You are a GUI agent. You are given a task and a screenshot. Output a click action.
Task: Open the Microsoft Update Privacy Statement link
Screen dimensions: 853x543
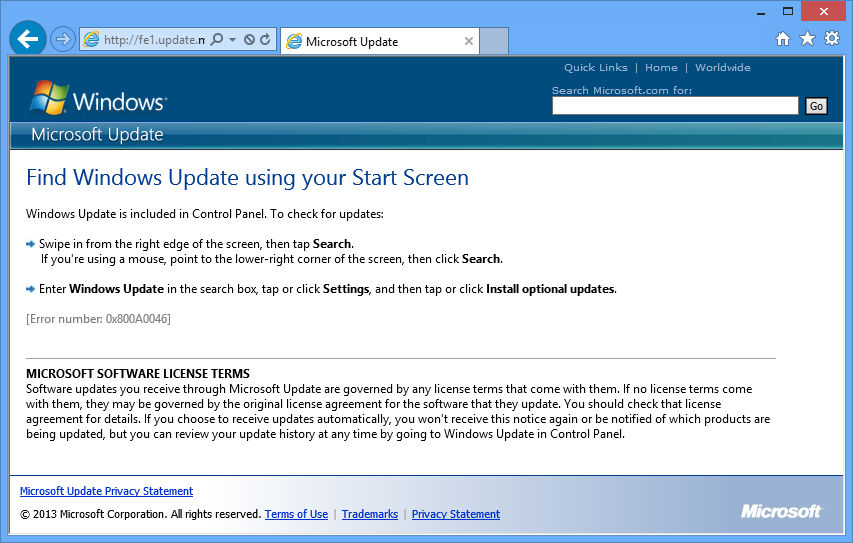[x=107, y=491]
